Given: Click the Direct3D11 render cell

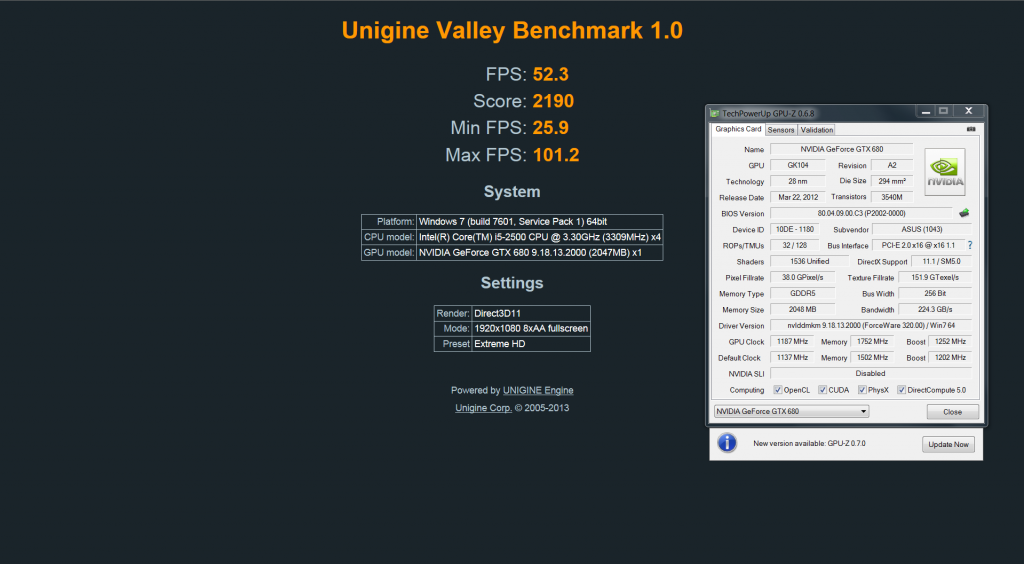Looking at the screenshot, I should click(531, 313).
